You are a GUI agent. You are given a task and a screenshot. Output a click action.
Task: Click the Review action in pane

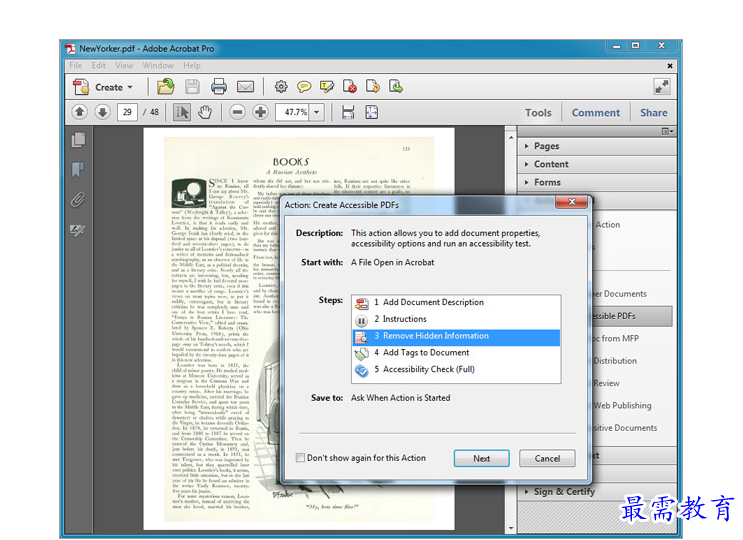tap(607, 383)
